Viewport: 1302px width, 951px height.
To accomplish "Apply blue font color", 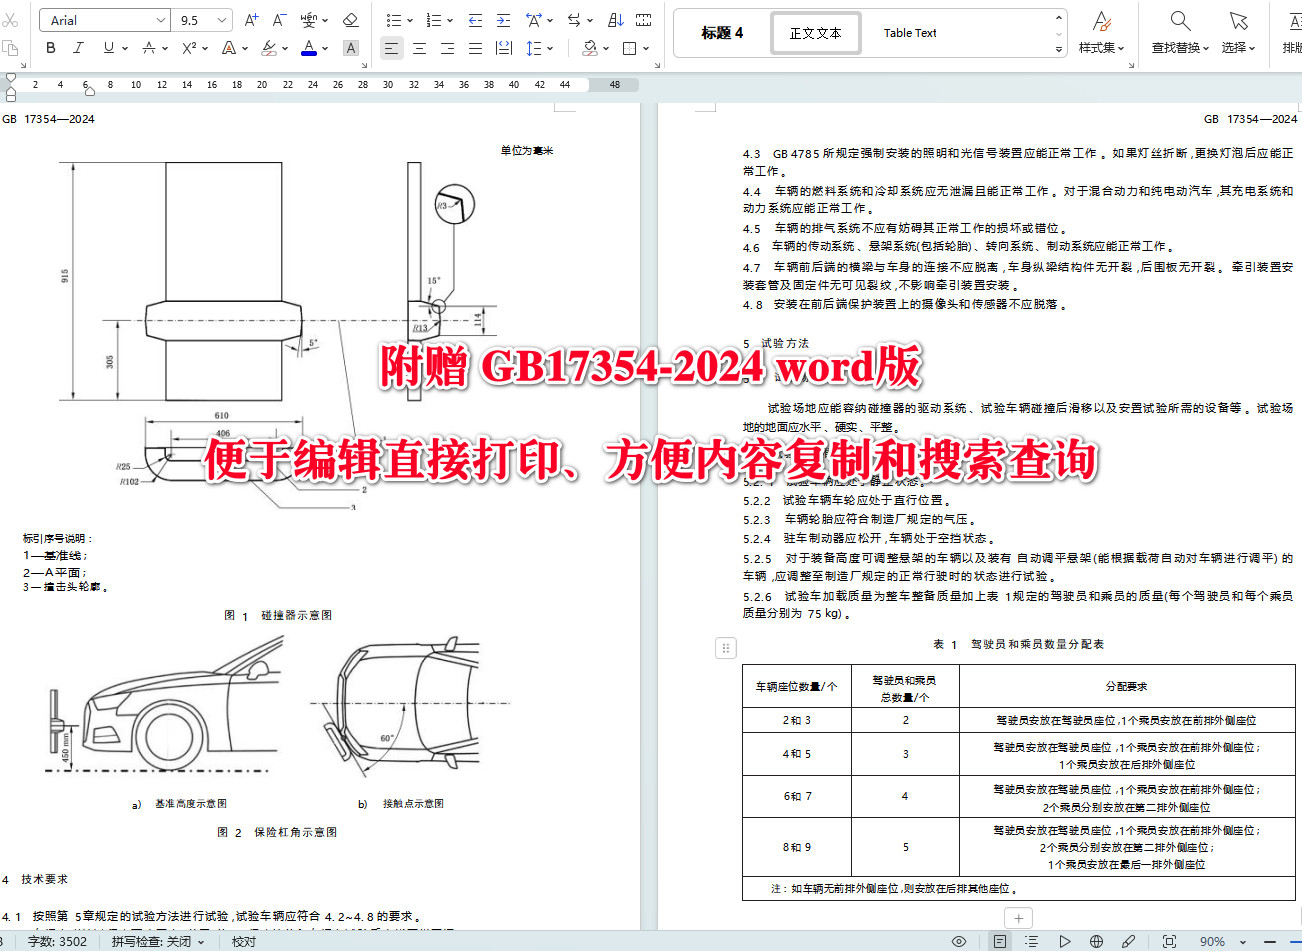I will coord(309,48).
